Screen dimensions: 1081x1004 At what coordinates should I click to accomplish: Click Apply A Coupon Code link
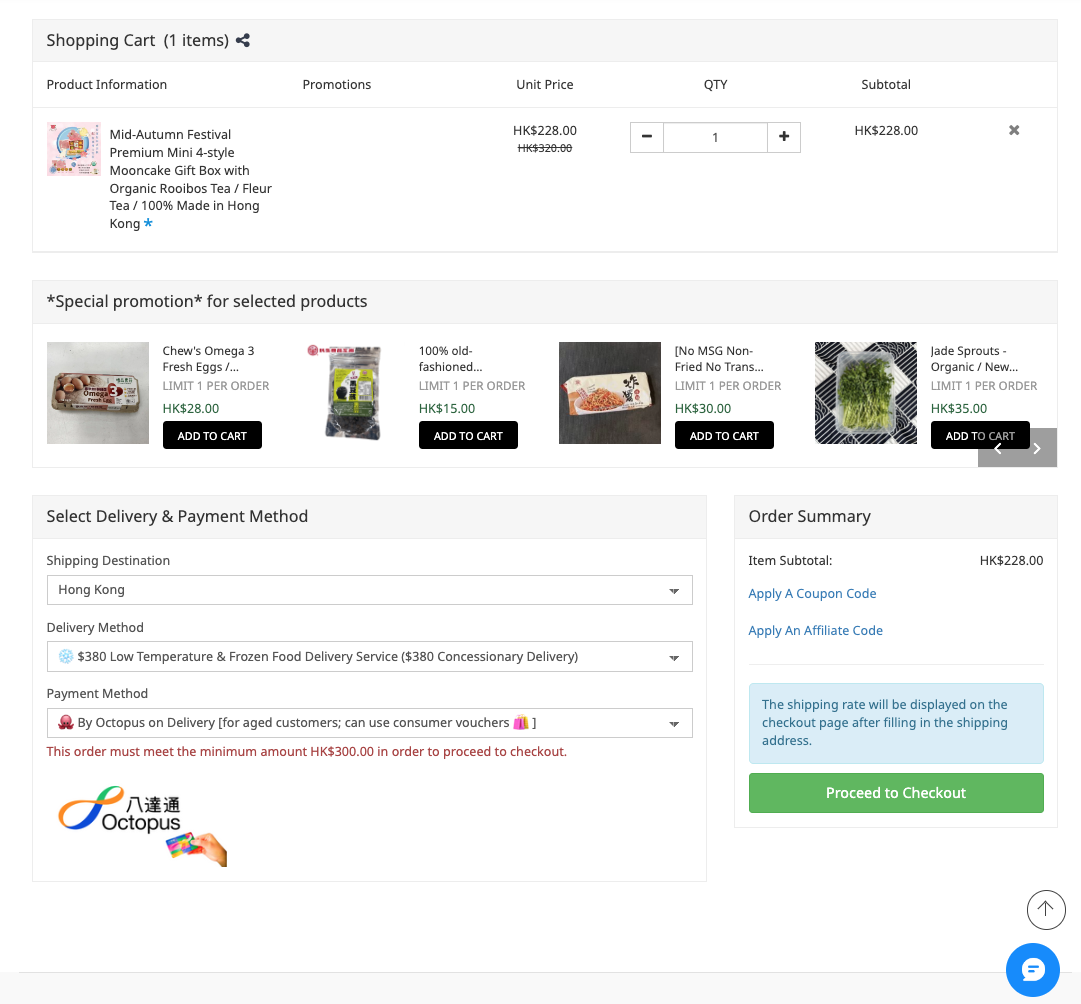pos(812,593)
